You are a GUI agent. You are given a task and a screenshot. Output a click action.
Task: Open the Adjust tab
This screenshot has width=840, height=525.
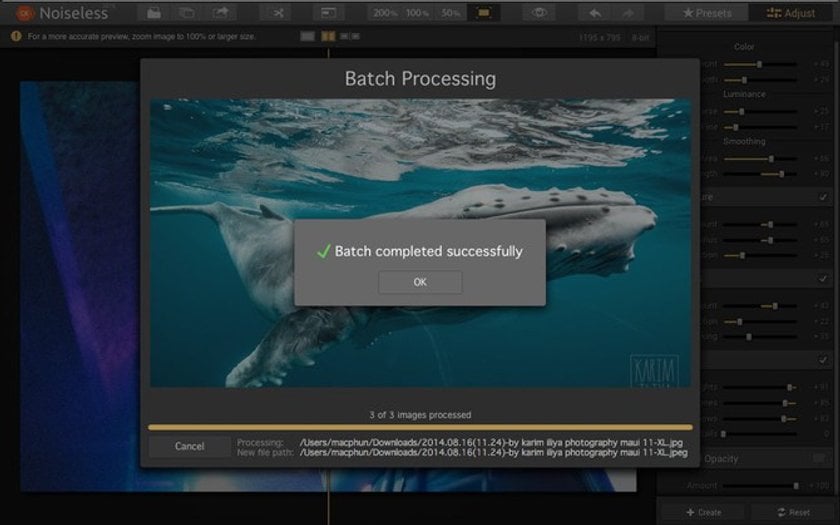pyautogui.click(x=791, y=13)
